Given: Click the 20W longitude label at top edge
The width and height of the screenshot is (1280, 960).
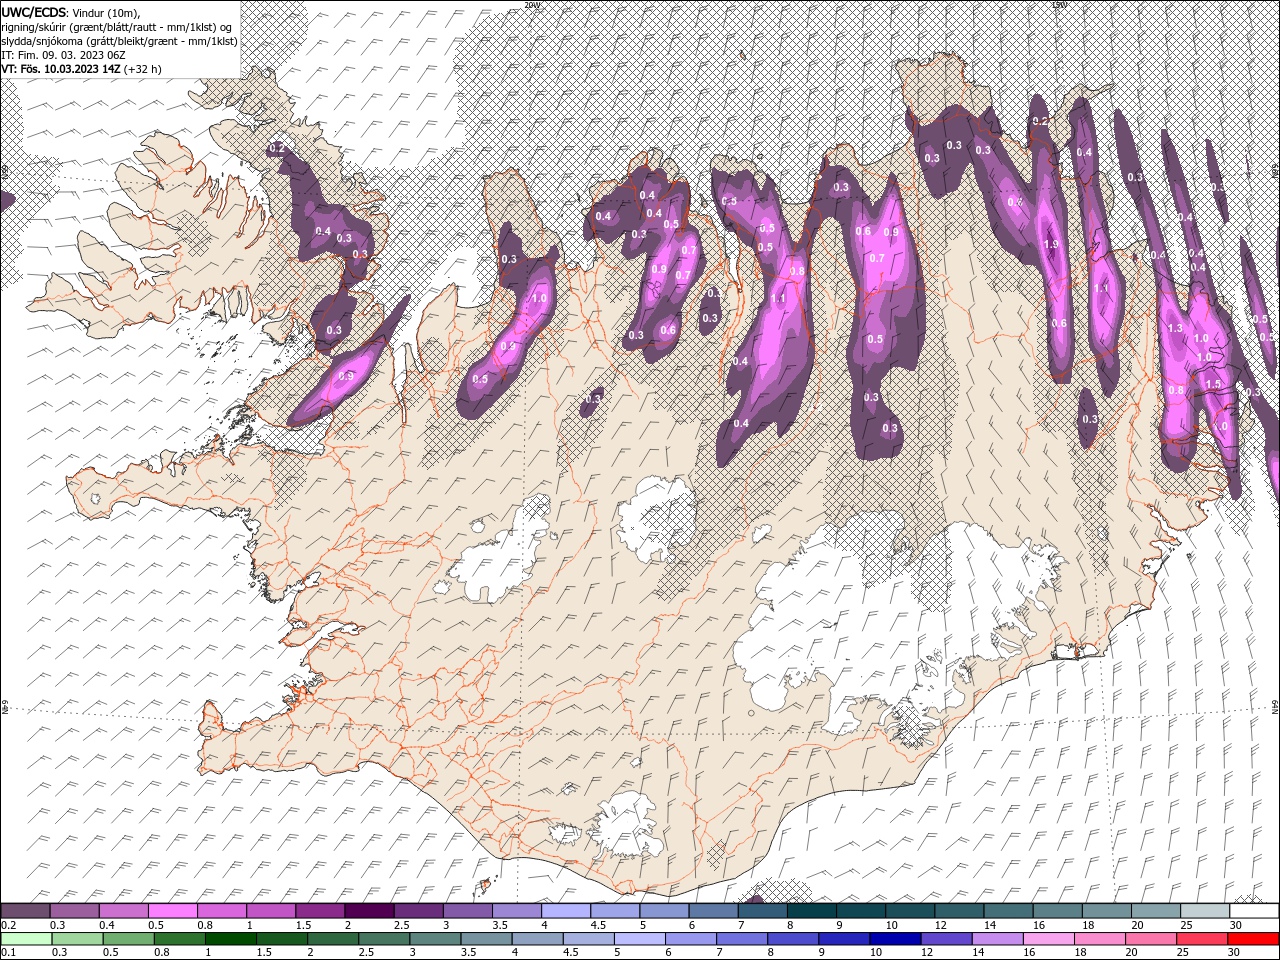Looking at the screenshot, I should click(532, 5).
